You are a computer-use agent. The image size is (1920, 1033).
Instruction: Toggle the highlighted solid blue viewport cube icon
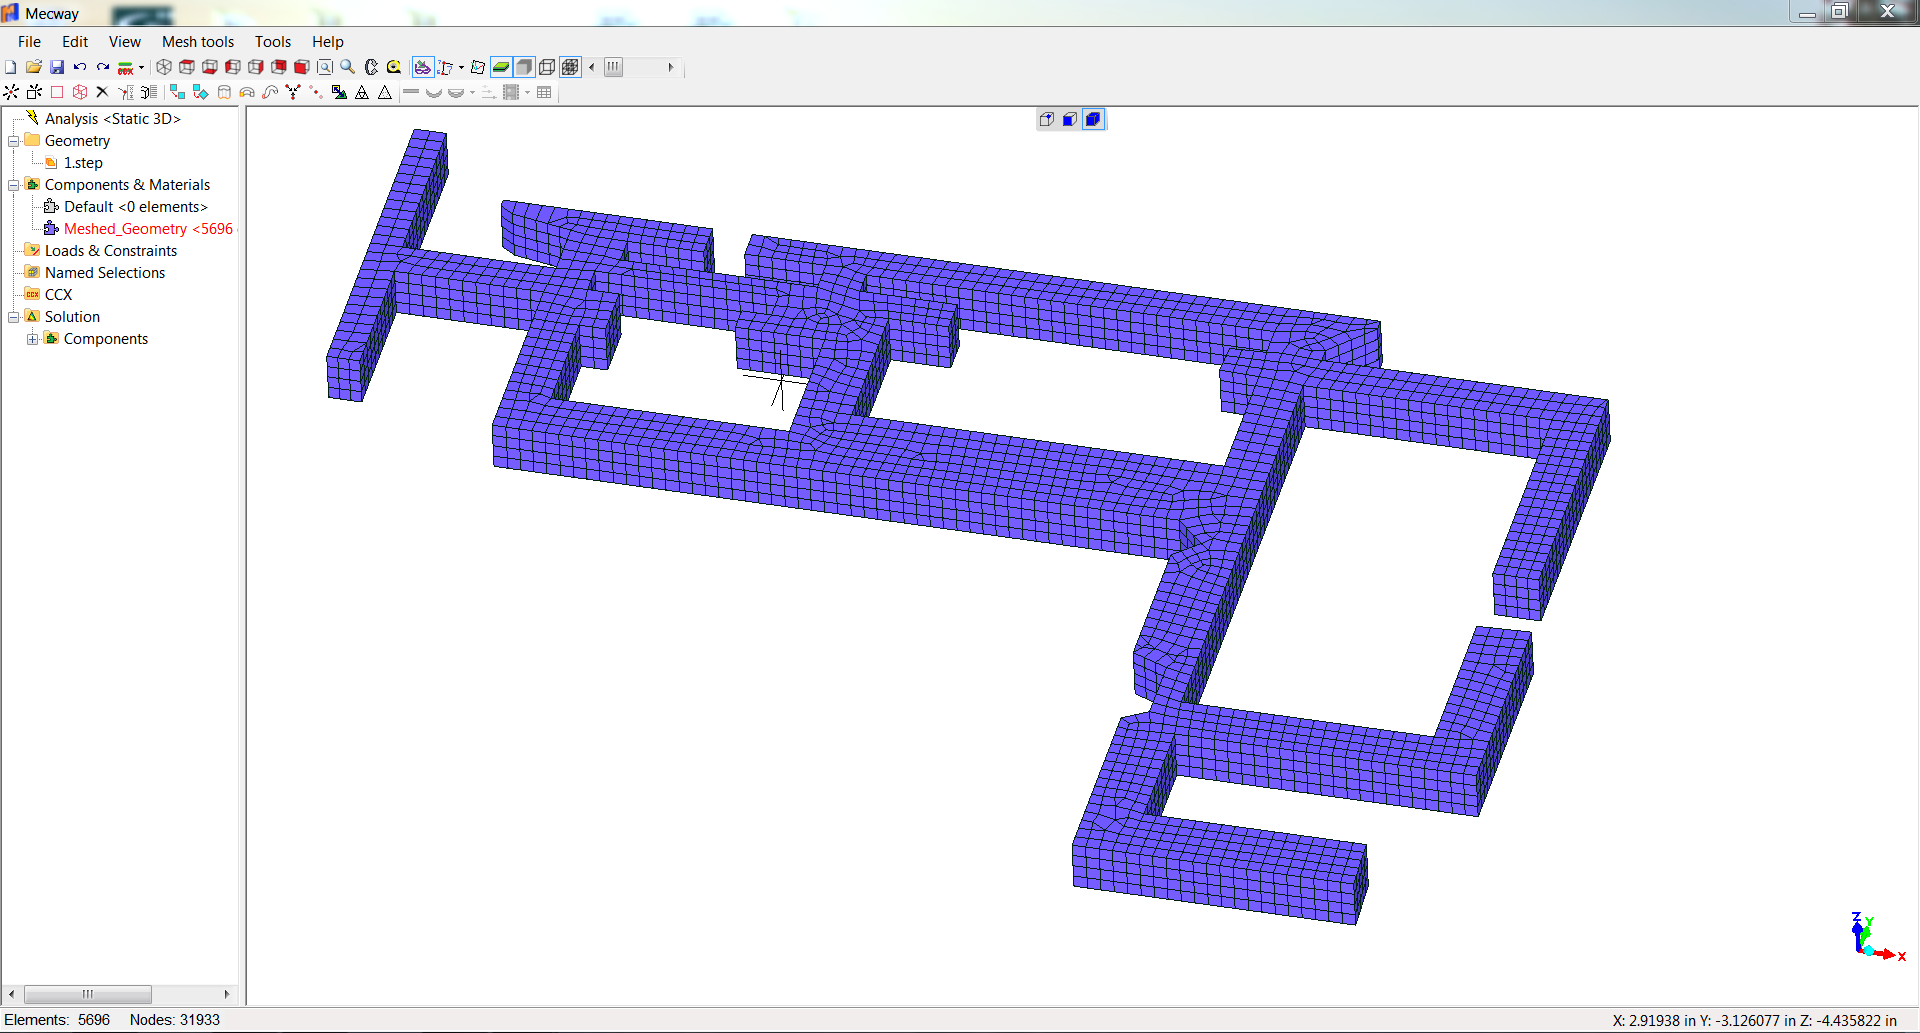pos(1094,119)
